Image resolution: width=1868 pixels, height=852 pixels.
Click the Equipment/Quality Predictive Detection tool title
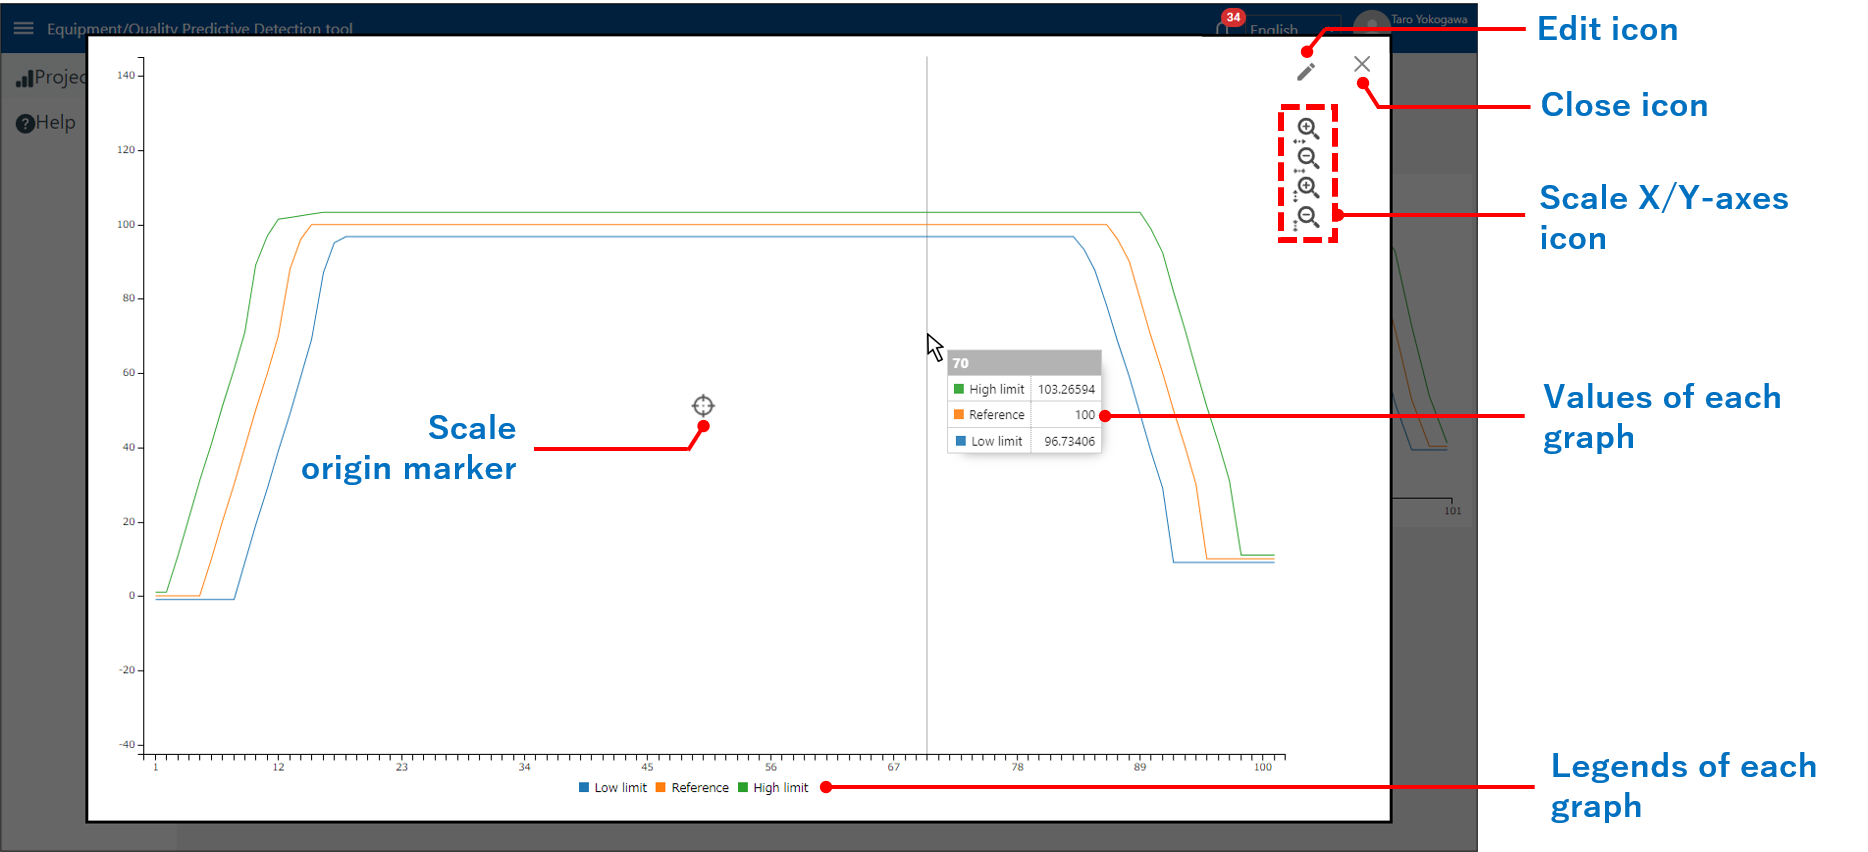(x=200, y=29)
